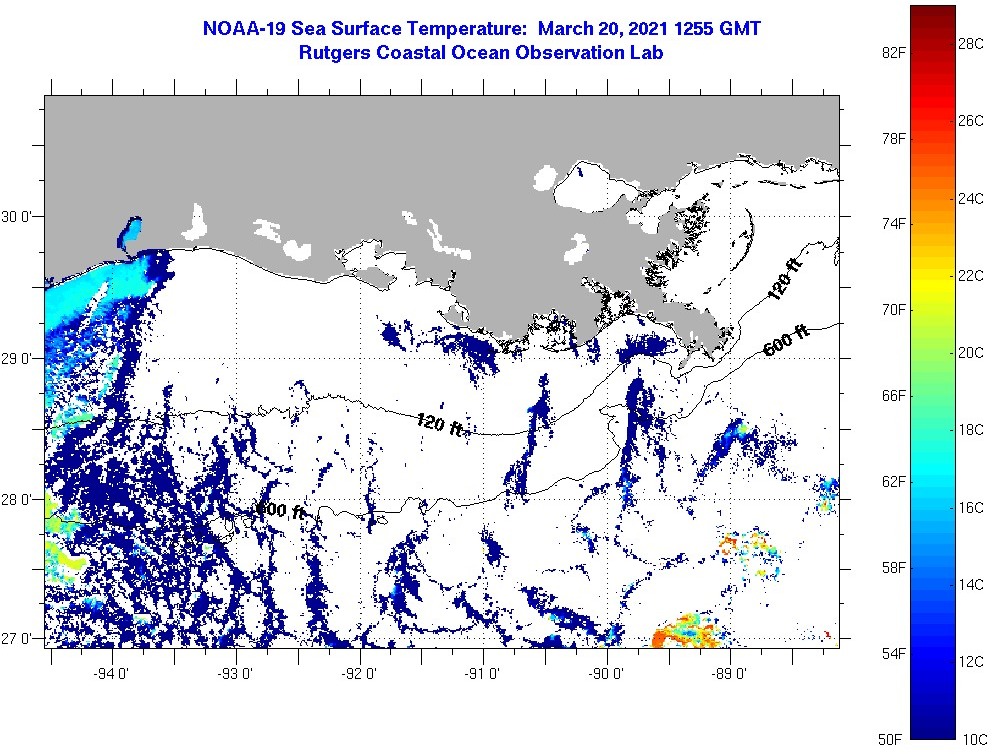Click the 'Rutgers Coastal Ocean Observation Lab' subtitle
The height and width of the screenshot is (754, 992).
pos(481,53)
